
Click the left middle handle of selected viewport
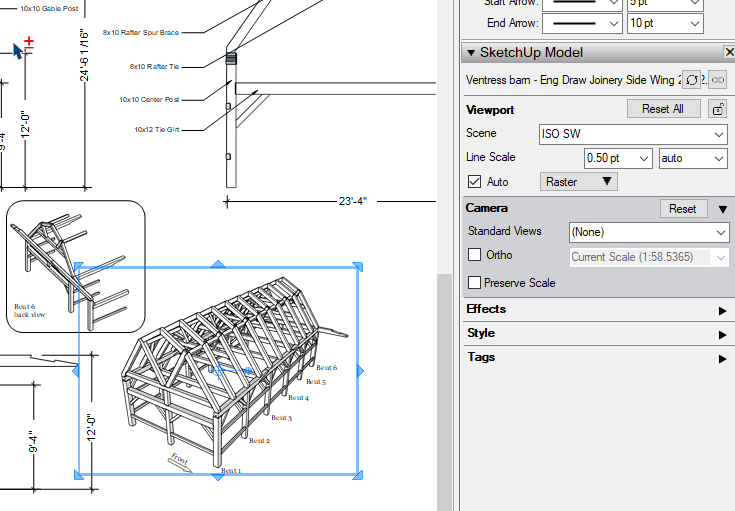[x=76, y=371]
